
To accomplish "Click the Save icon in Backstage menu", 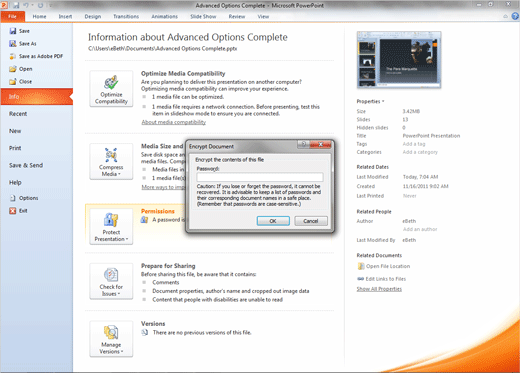I will [x=13, y=31].
